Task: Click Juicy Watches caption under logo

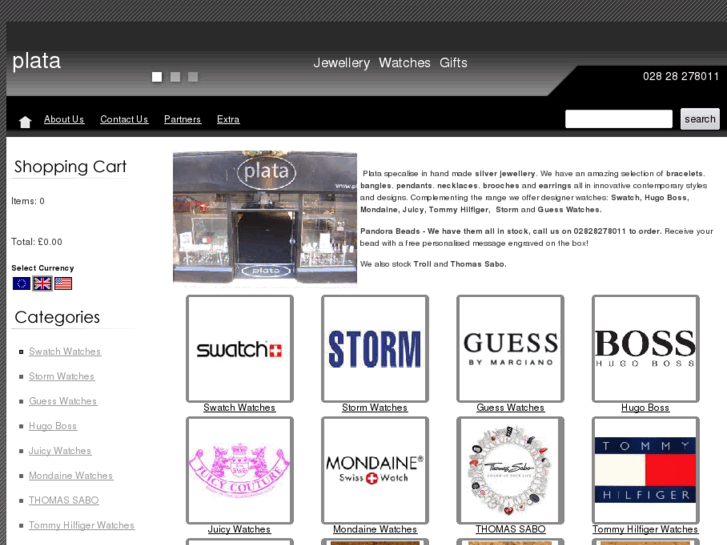Action: click(239, 529)
